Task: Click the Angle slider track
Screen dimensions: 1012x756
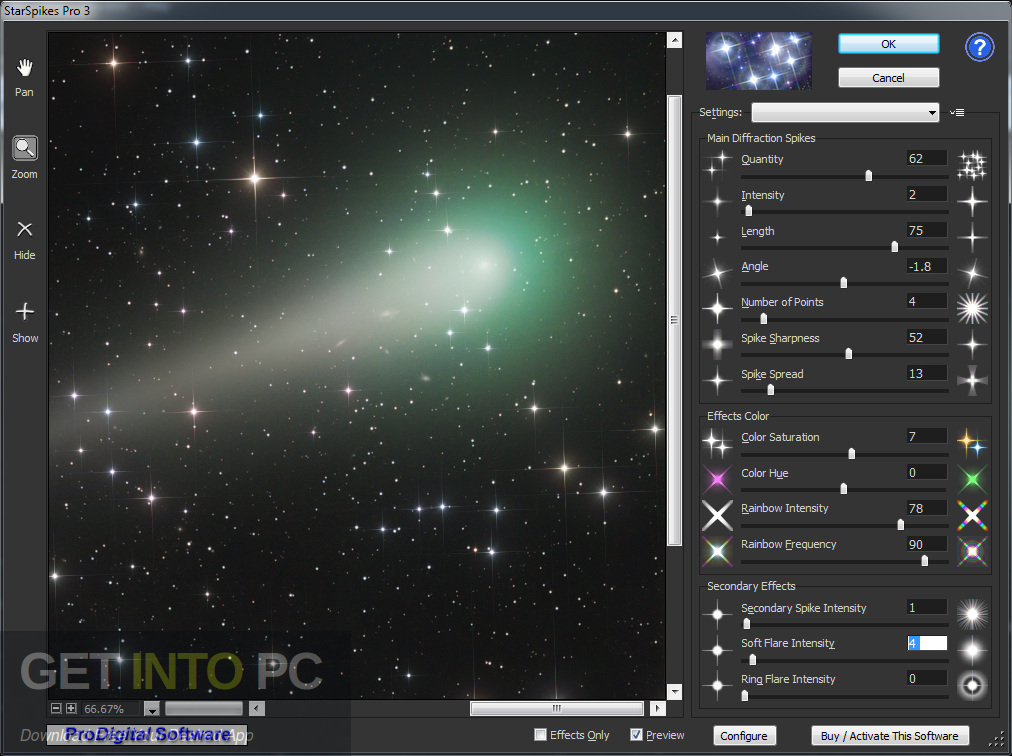Action: pyautogui.click(x=844, y=283)
